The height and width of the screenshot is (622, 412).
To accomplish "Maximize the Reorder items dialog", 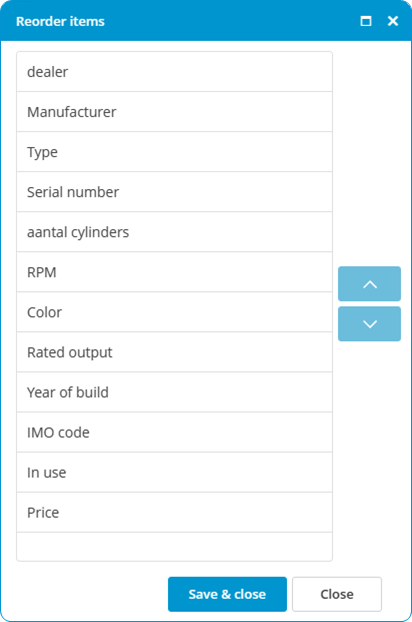I will [366, 21].
